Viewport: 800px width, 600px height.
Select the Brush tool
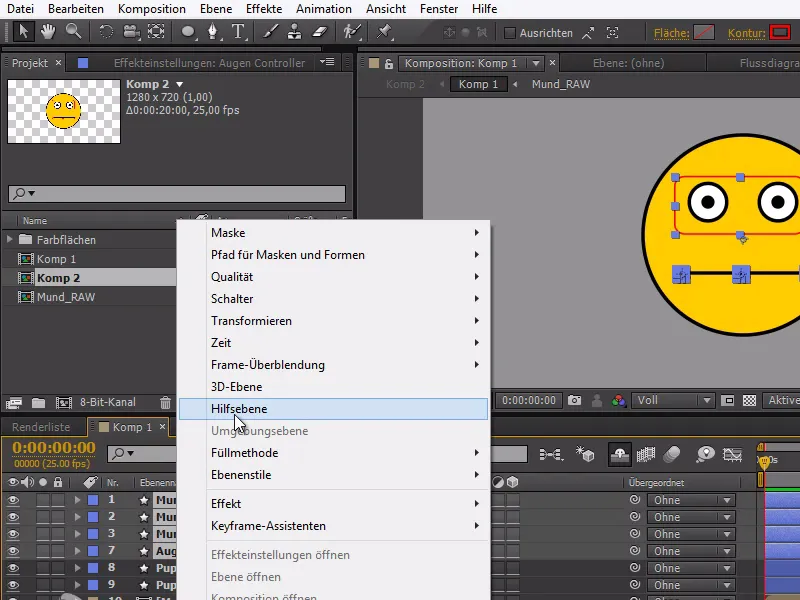(x=270, y=32)
